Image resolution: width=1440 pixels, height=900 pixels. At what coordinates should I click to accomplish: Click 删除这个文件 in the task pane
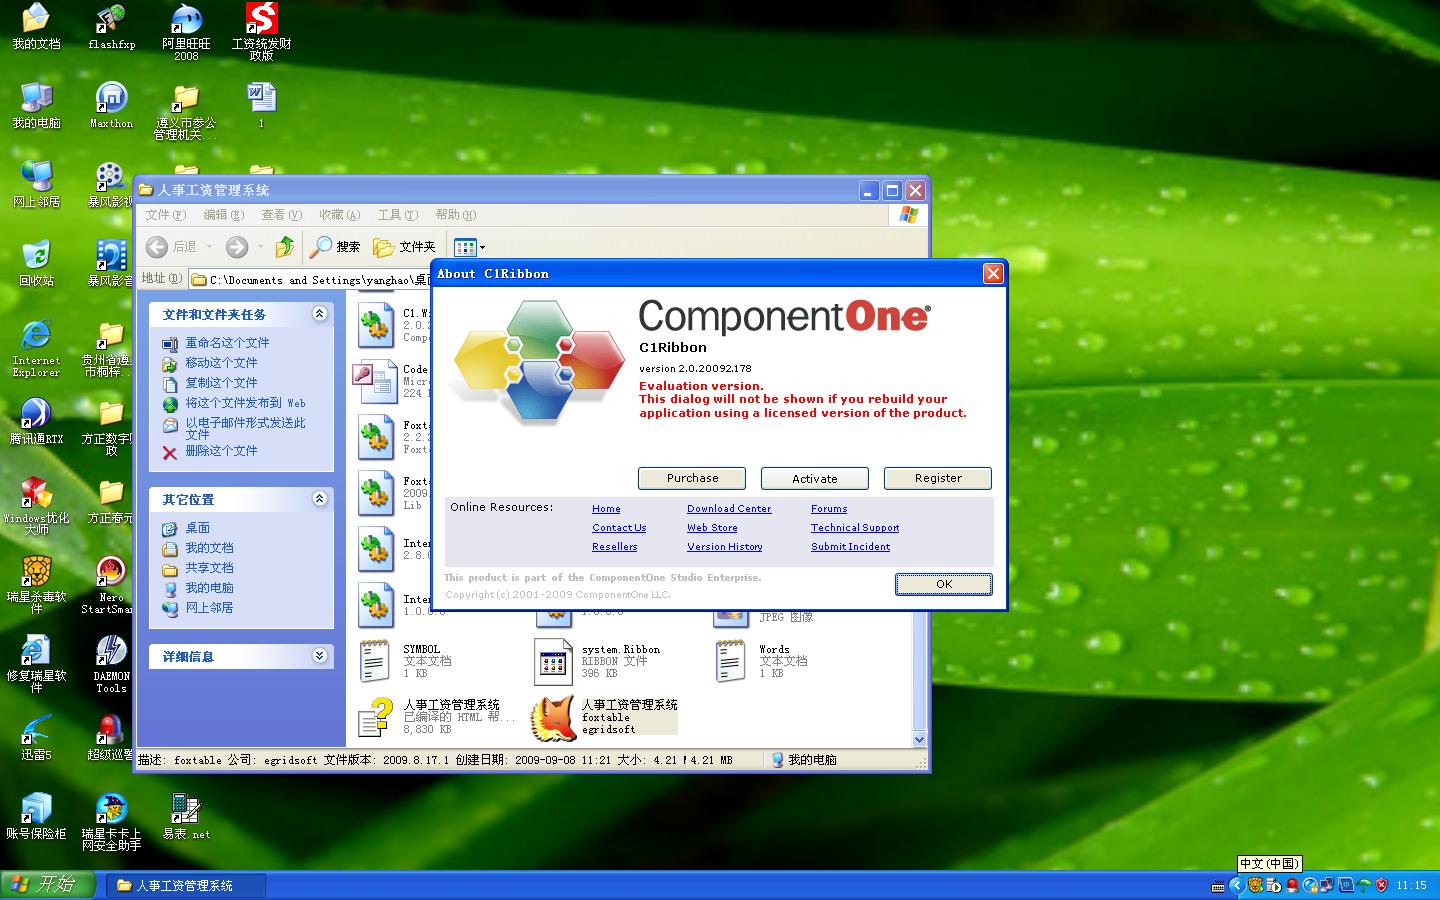(221, 451)
